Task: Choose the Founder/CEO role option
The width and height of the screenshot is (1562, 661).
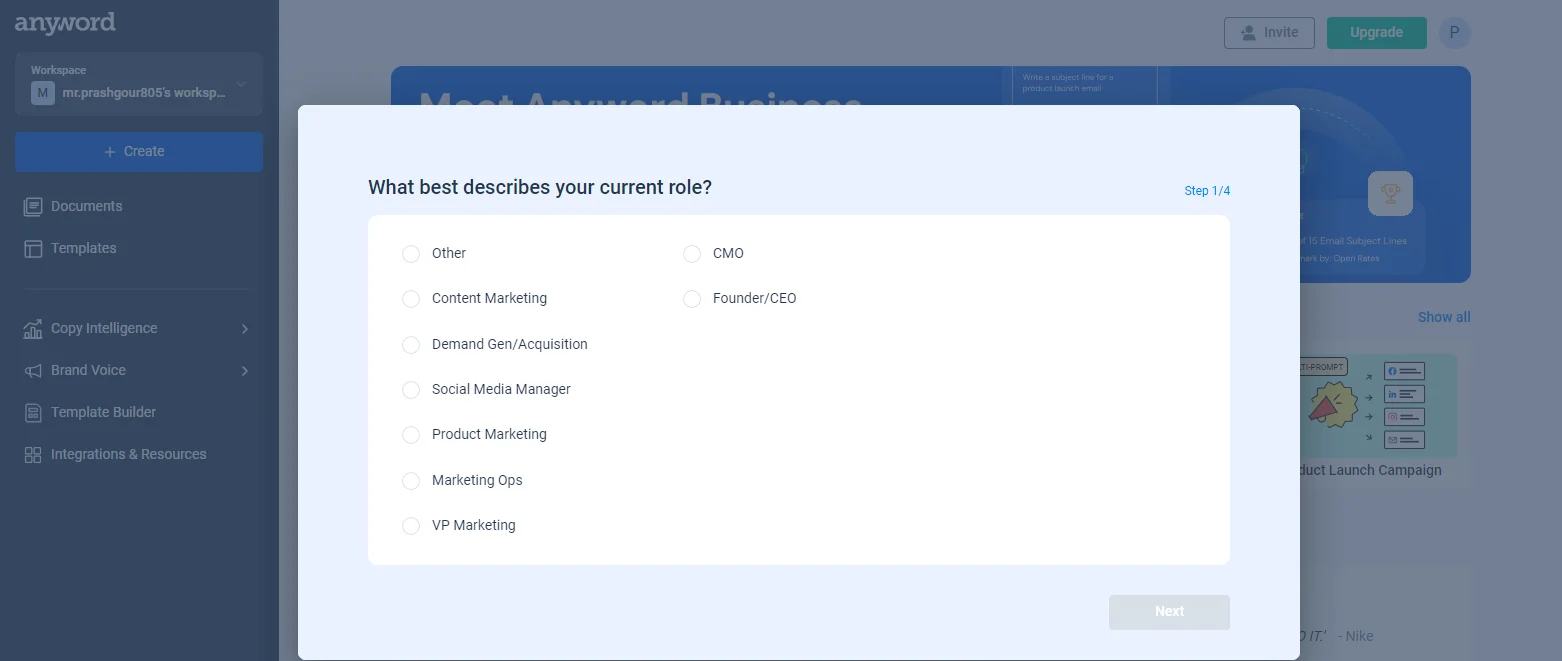Action: point(692,299)
